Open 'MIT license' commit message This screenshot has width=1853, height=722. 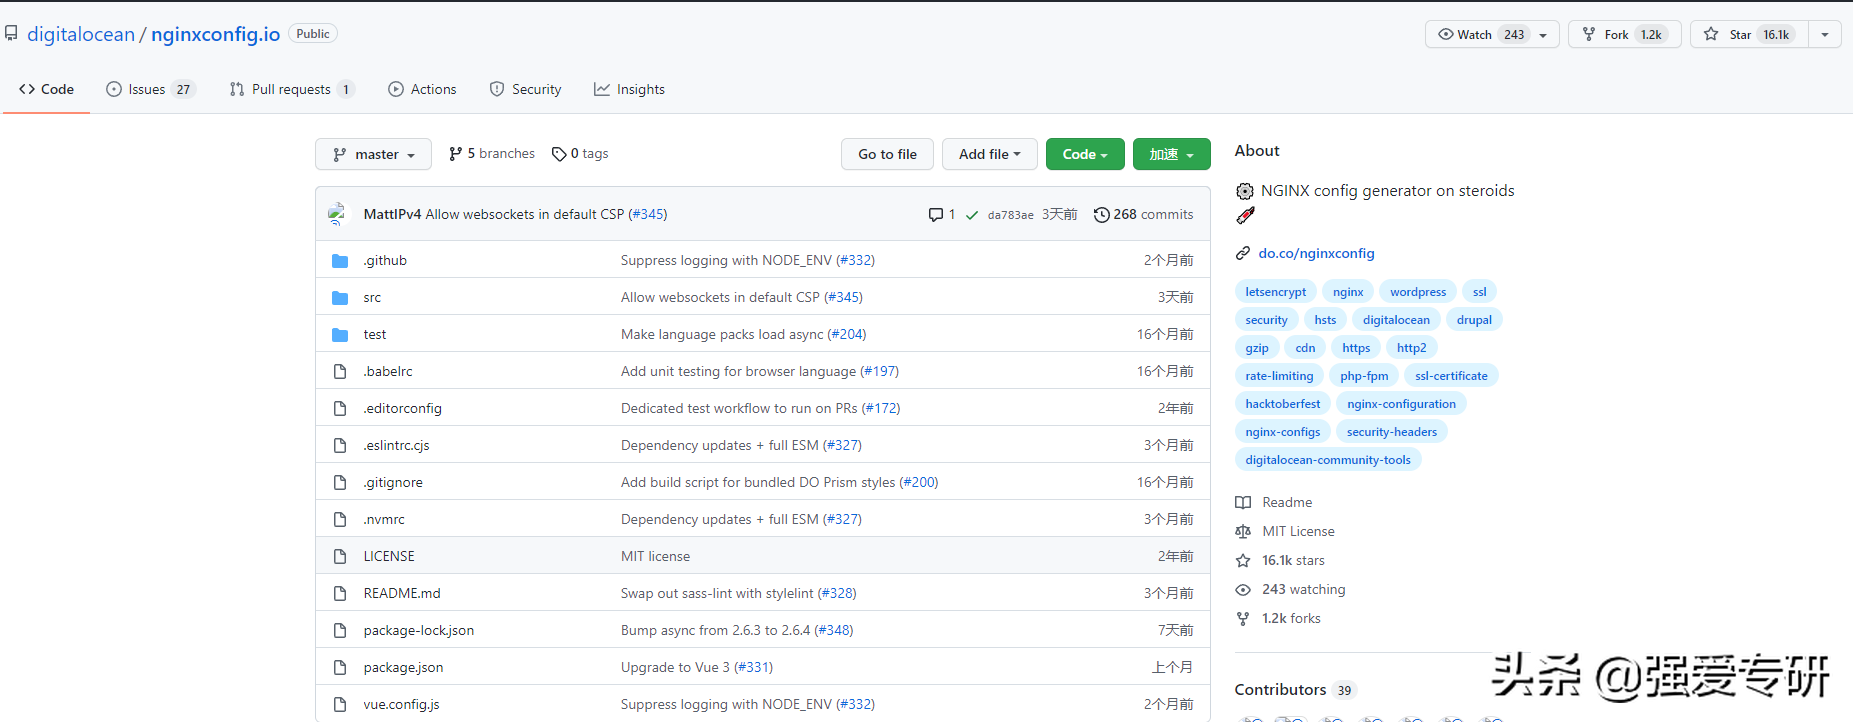(655, 557)
